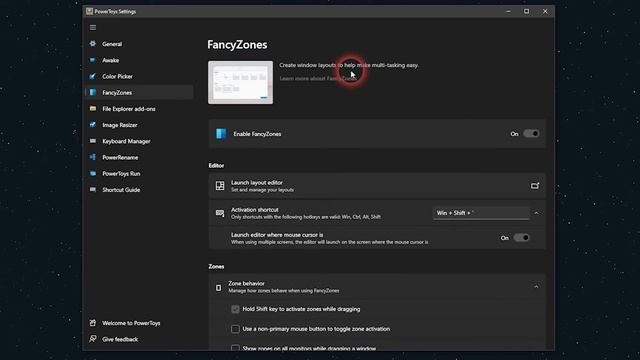This screenshot has height=360, width=640.
Task: Click the Zone behavior icon
Action: [218, 288]
